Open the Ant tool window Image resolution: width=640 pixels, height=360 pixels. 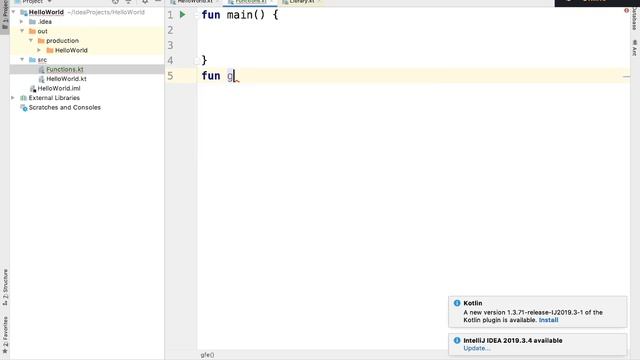pos(634,48)
